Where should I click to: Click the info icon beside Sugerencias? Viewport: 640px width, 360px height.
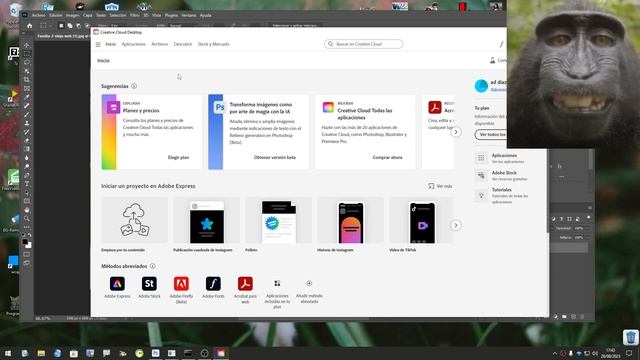pyautogui.click(x=134, y=86)
